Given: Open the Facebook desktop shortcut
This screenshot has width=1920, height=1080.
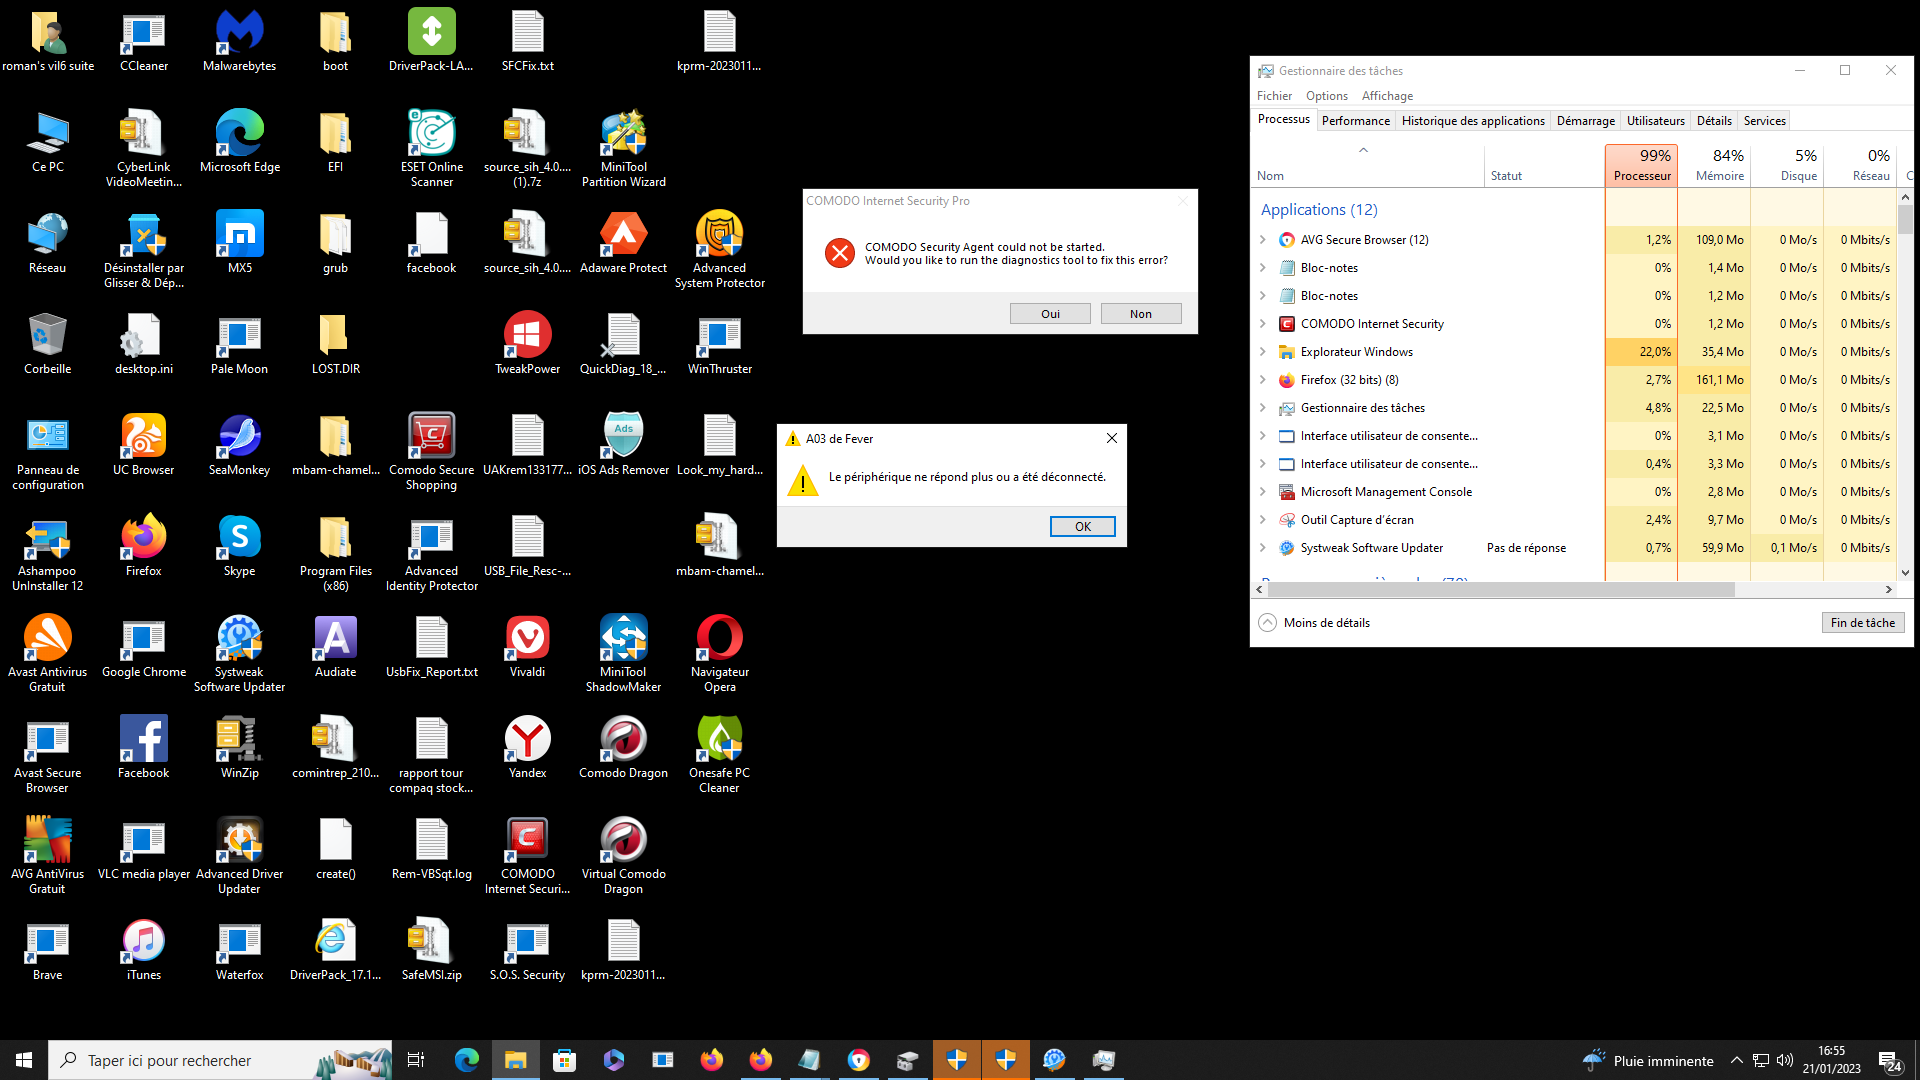Looking at the screenshot, I should pyautogui.click(x=143, y=748).
